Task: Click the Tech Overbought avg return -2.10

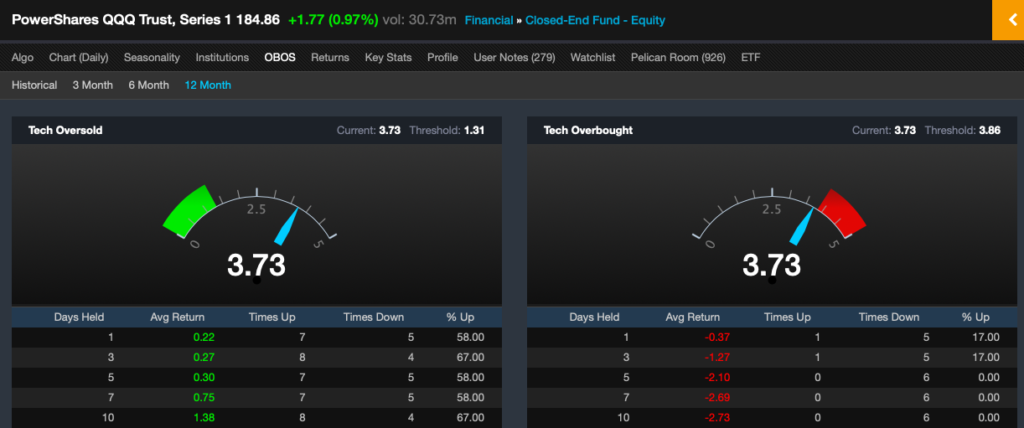Action: [x=717, y=377]
